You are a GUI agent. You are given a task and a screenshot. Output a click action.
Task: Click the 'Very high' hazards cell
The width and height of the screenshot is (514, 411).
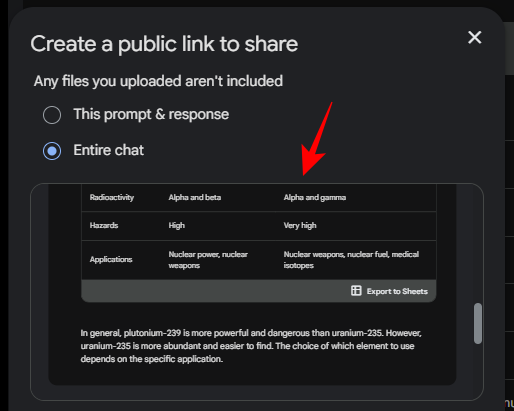coord(300,225)
